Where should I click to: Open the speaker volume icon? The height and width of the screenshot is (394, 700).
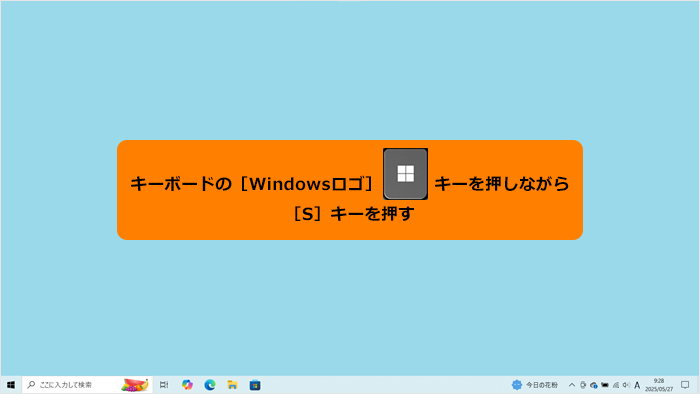(626, 385)
